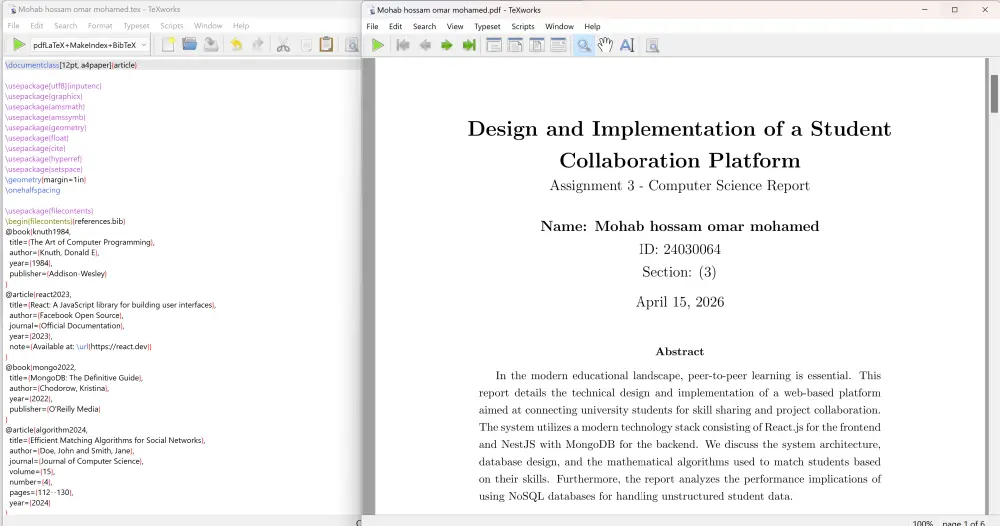Go to first page in PDF viewer

[403, 45]
